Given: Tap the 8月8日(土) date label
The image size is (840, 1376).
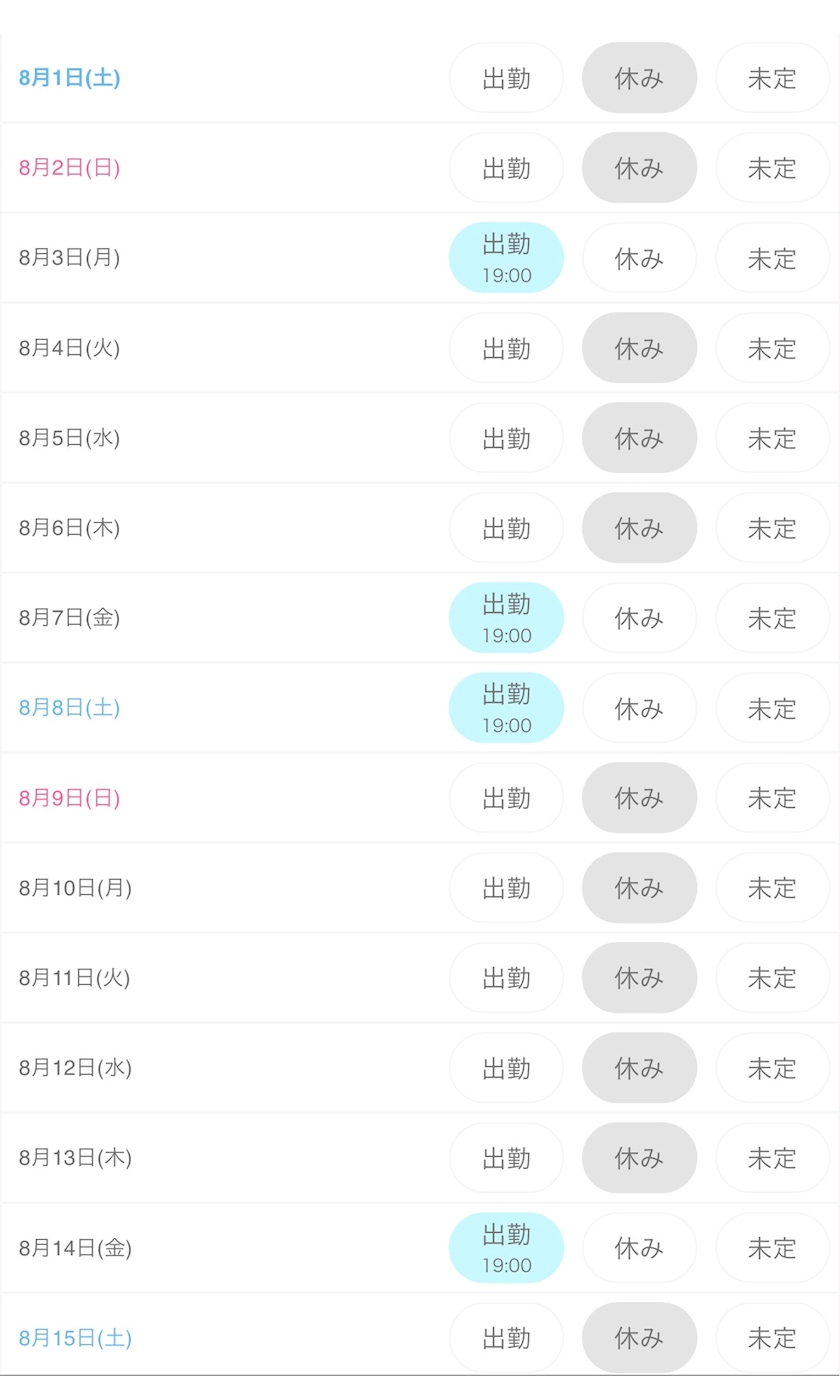Looking at the screenshot, I should point(69,708).
